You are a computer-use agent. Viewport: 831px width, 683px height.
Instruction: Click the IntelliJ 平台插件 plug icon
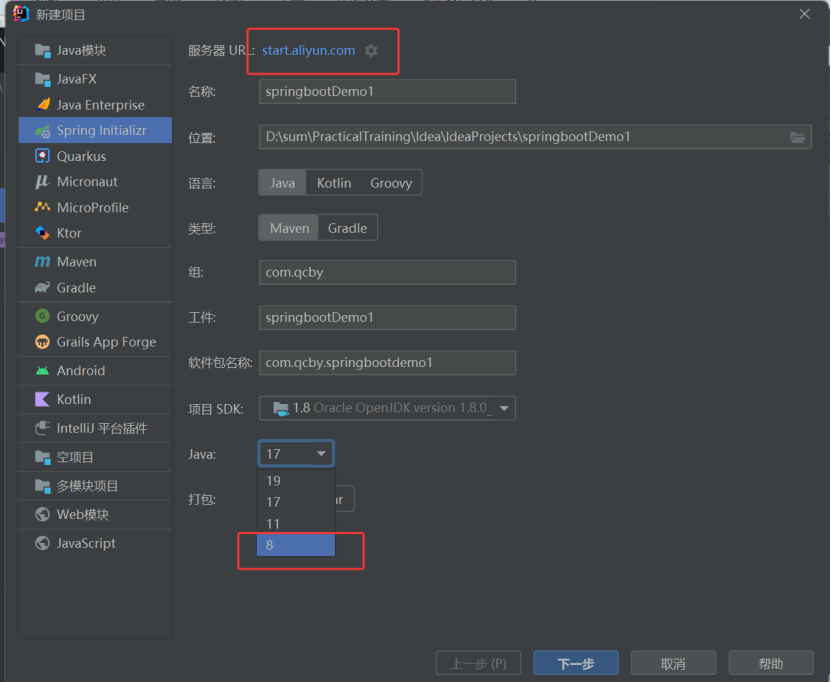42,428
